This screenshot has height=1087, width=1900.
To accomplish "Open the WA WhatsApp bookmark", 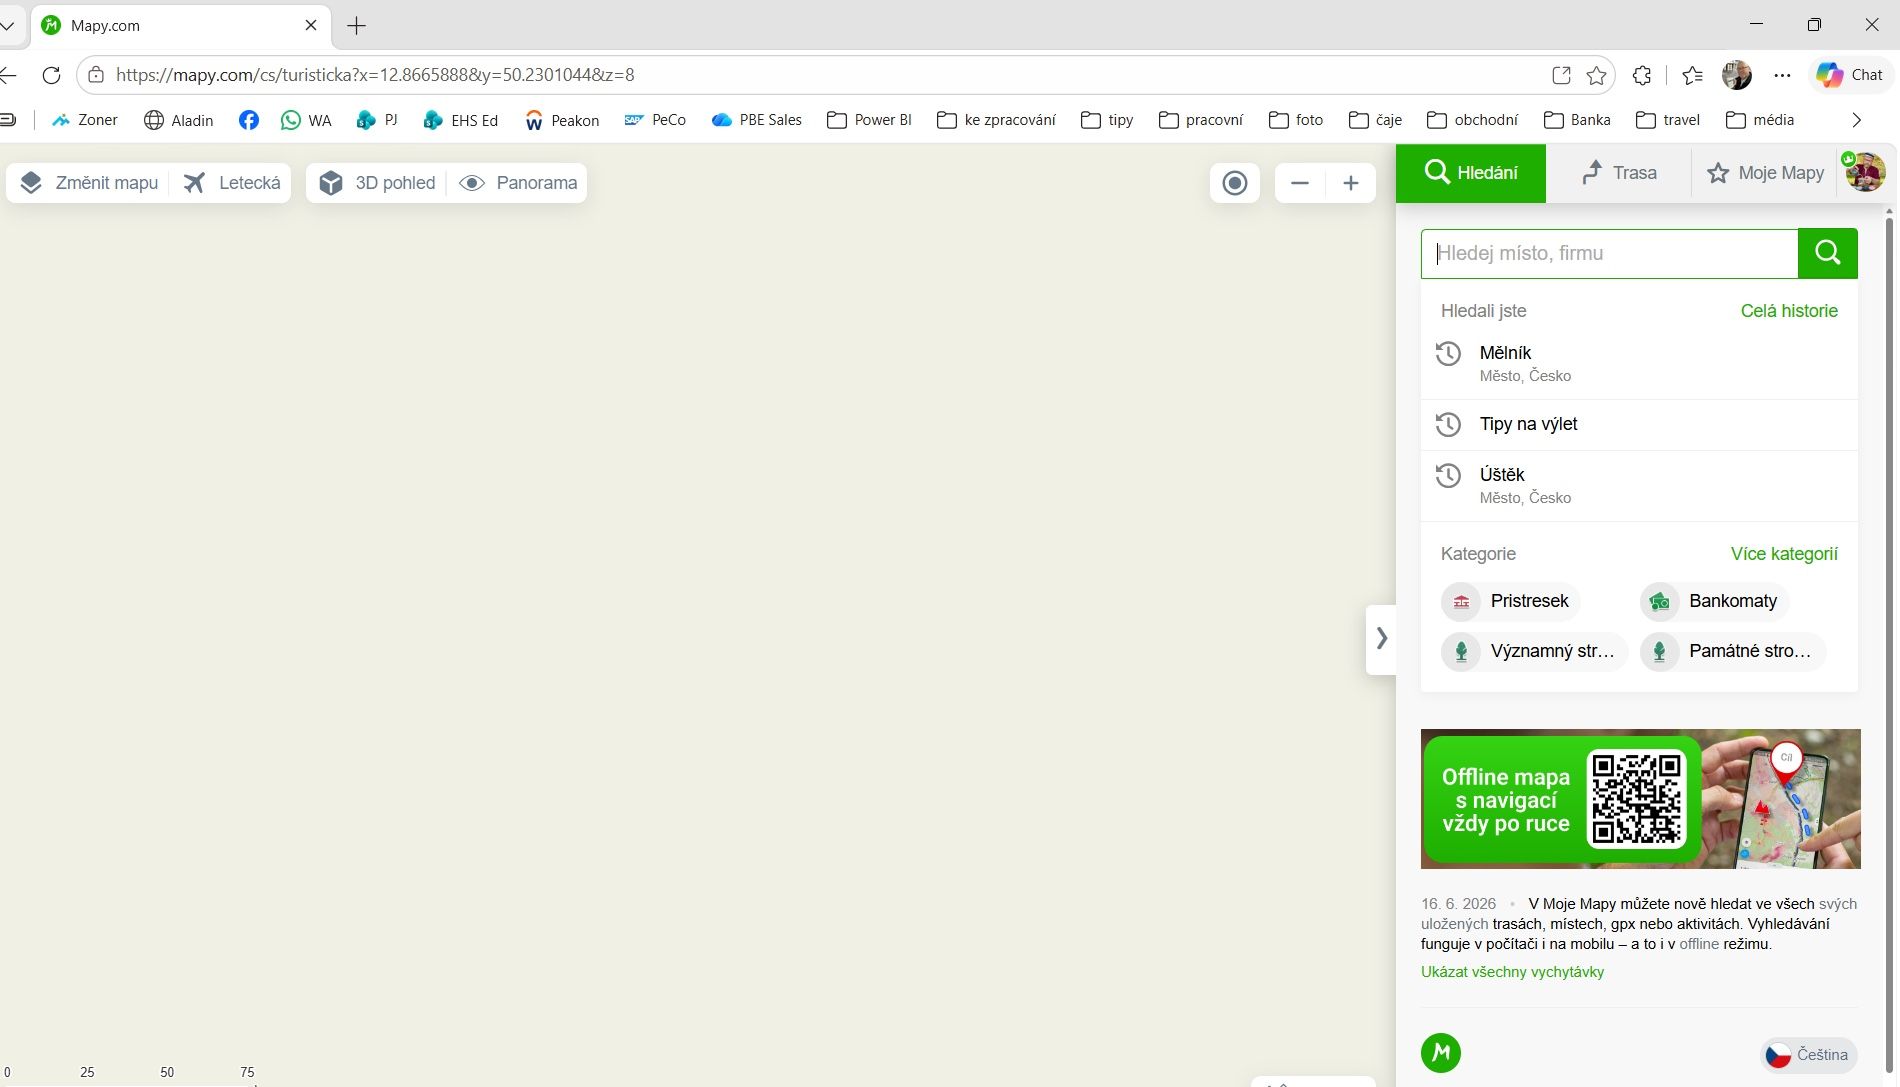I will 306,120.
